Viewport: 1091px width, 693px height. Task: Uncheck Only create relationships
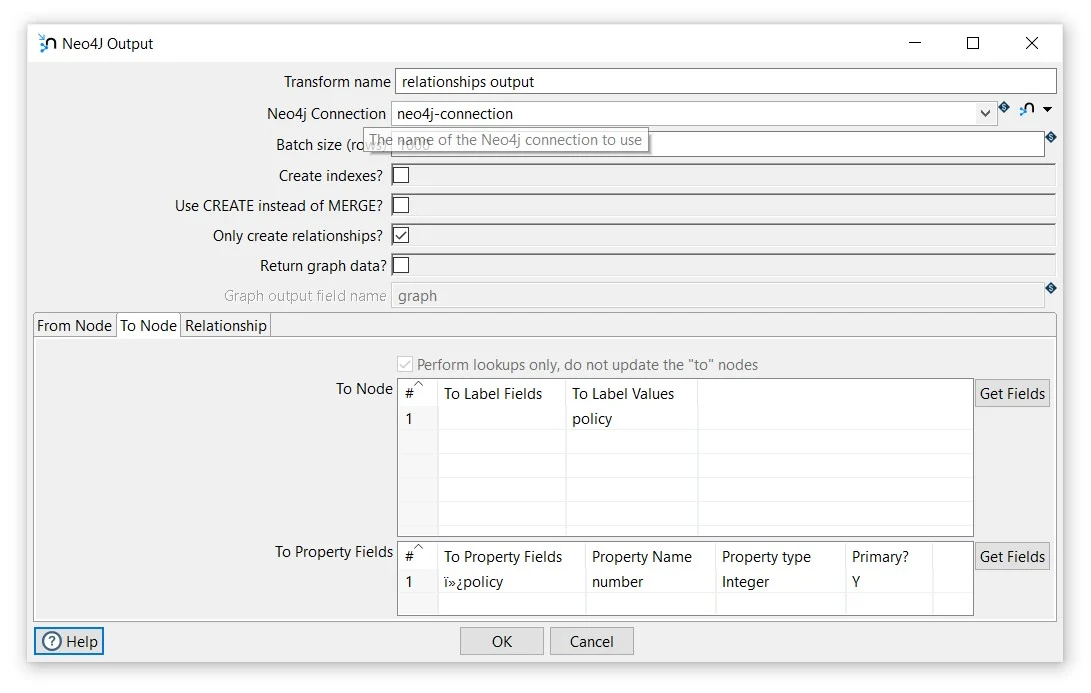pos(401,234)
